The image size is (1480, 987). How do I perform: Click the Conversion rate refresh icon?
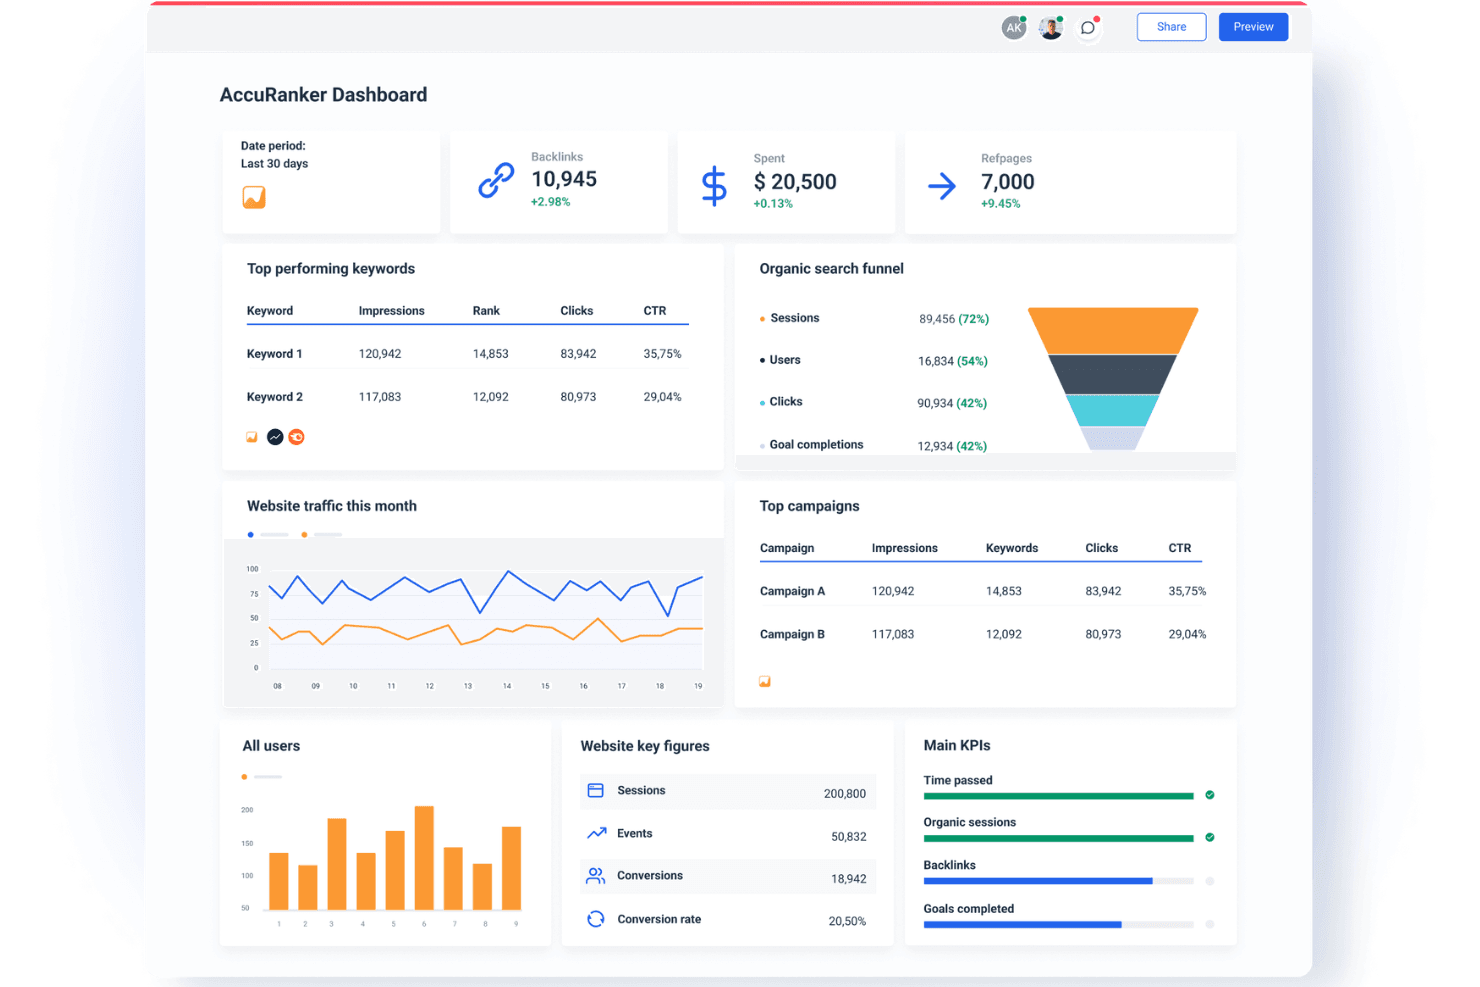tap(596, 919)
